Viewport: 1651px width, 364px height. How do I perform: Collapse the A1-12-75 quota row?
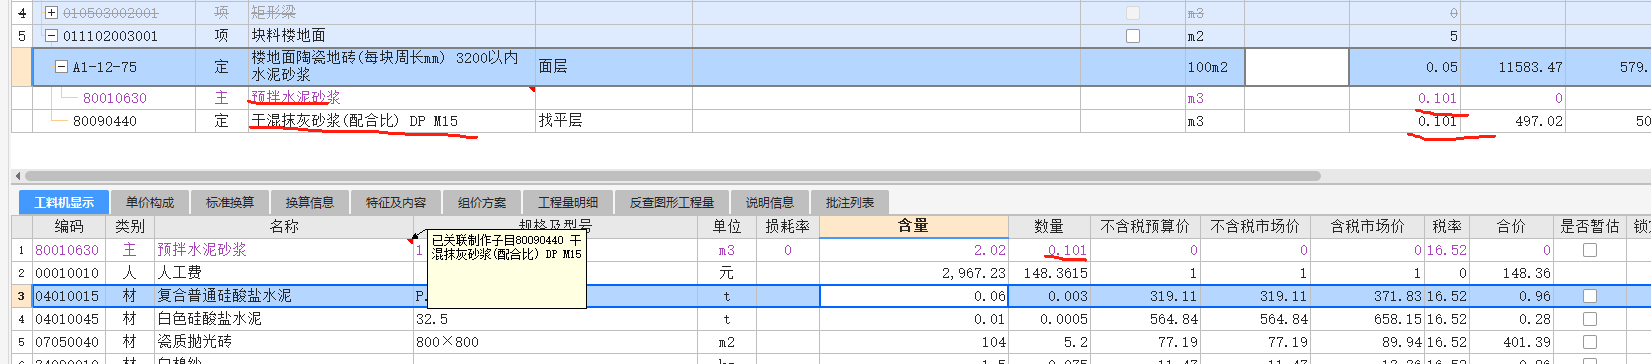point(61,67)
